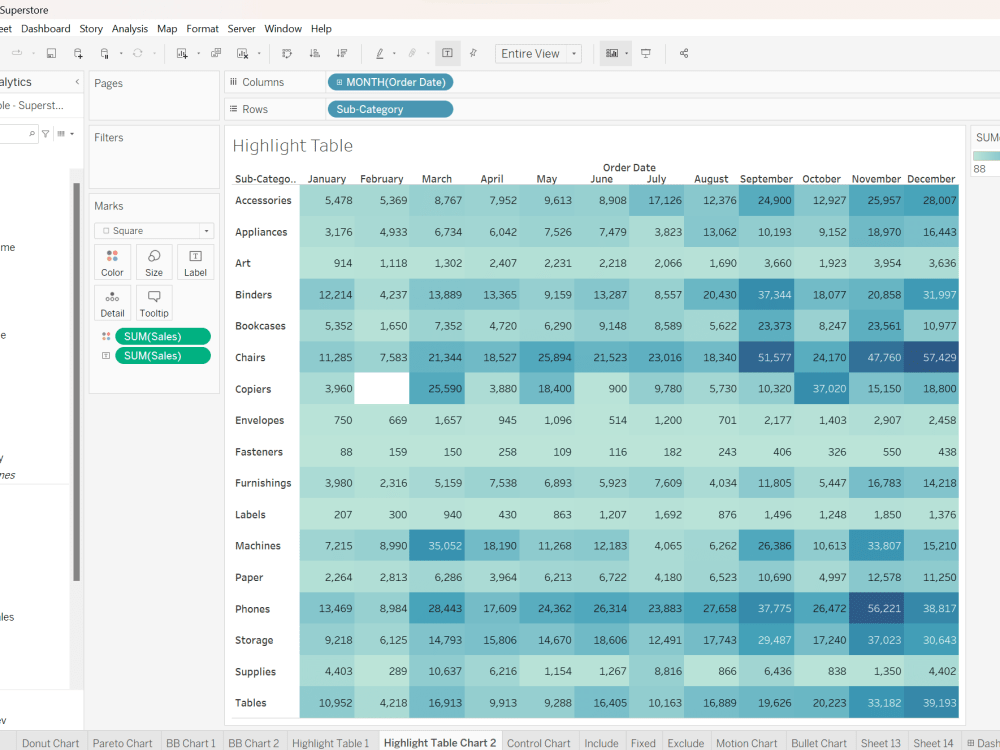
Task: Click the SUM(Sales) color legend gradient
Action: tap(990, 157)
